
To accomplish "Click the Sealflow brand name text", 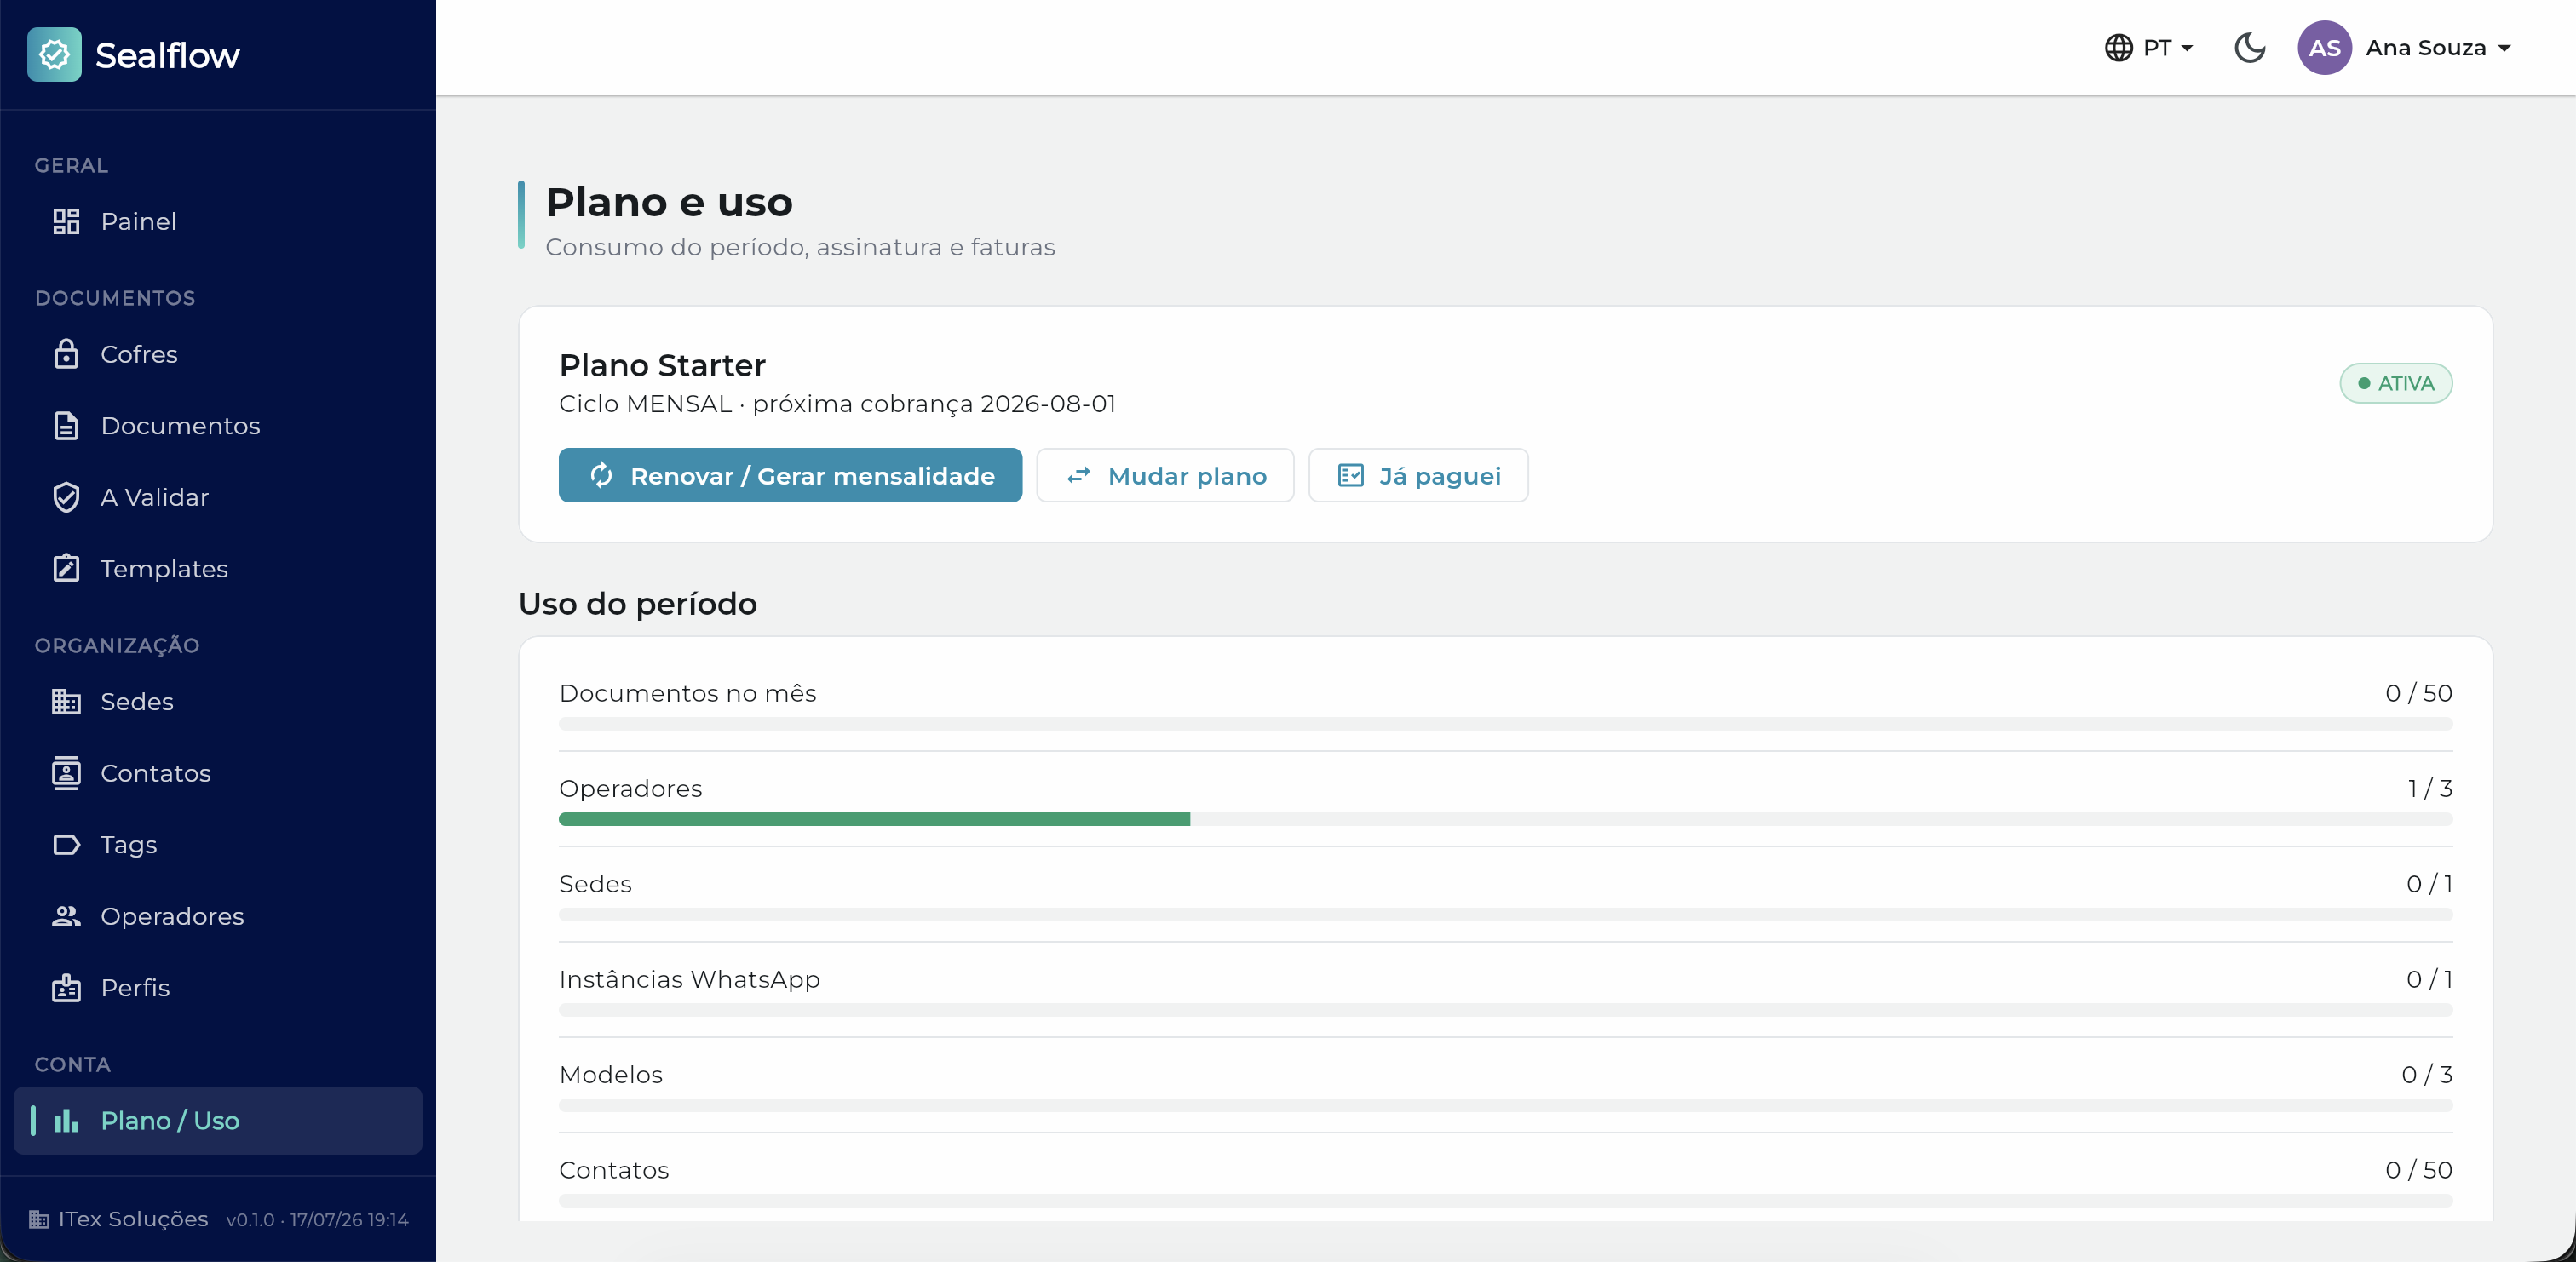I will (167, 55).
